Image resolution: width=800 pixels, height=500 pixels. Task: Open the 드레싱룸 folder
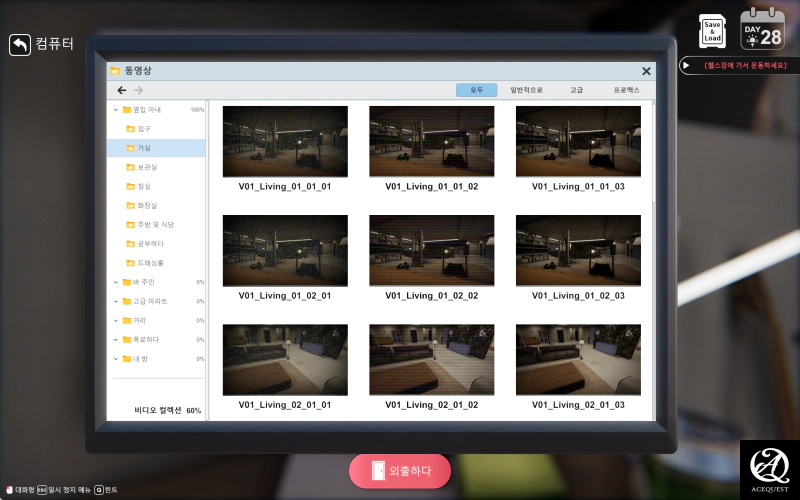pyautogui.click(x=150, y=262)
